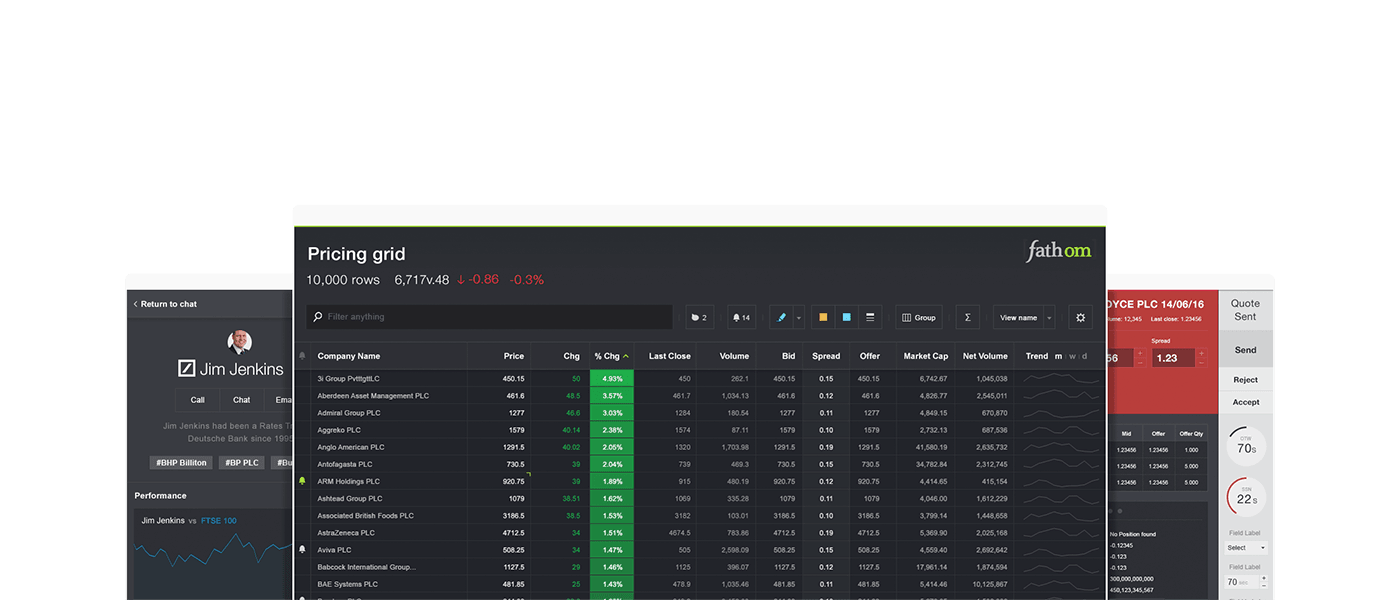Click the 'Filter anything' search field
This screenshot has height=600, width=1400.
click(x=490, y=317)
